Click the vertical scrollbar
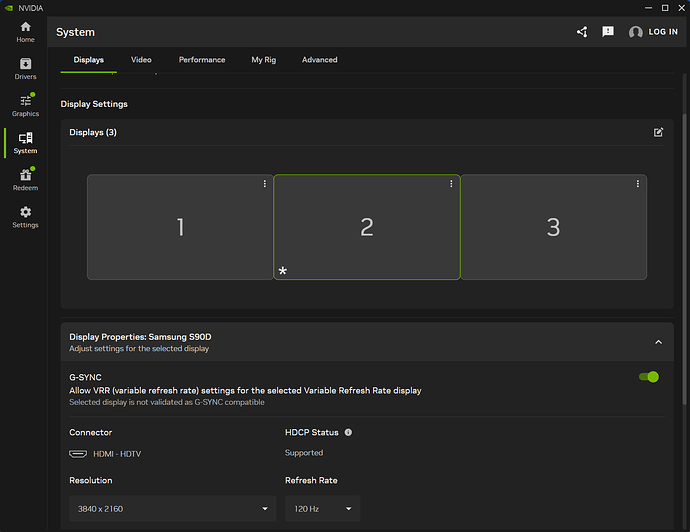 684,260
